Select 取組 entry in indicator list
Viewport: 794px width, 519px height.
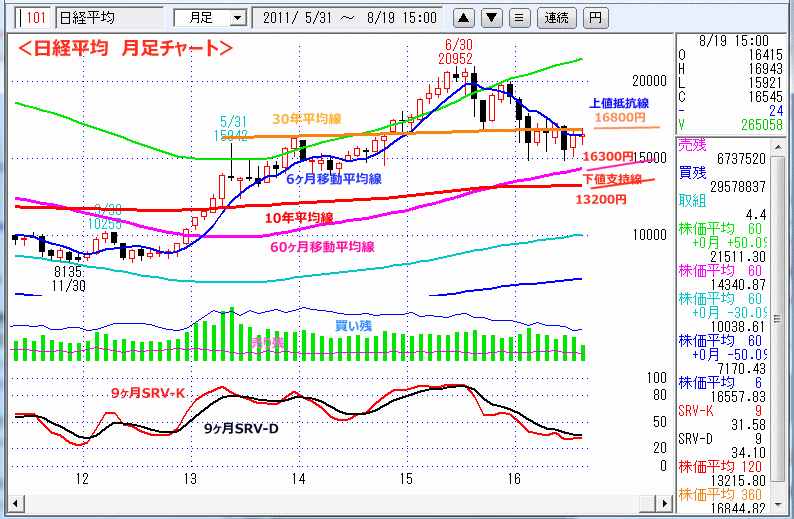[x=694, y=200]
